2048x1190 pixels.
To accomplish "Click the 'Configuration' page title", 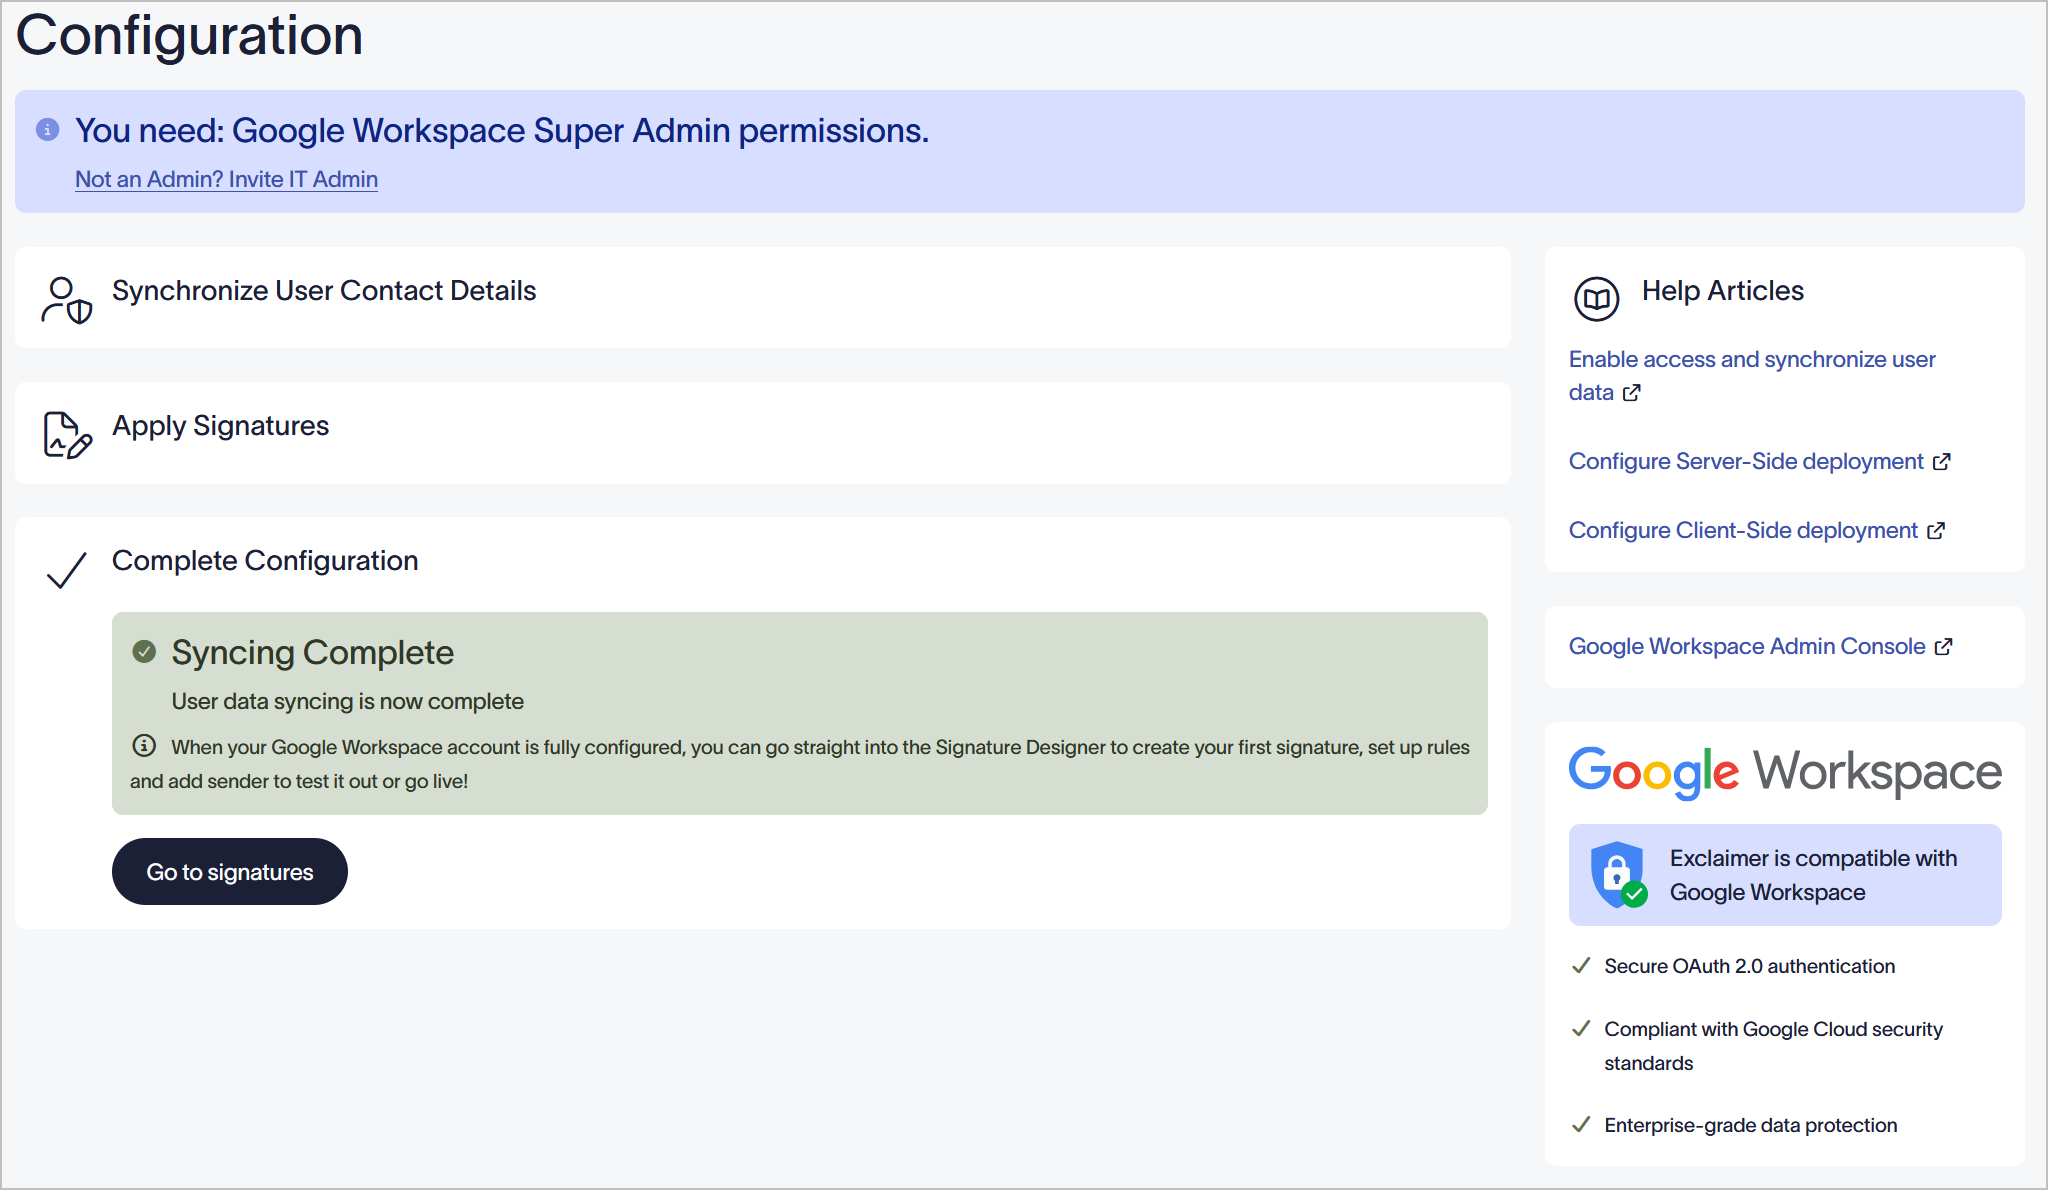I will 189,35.
